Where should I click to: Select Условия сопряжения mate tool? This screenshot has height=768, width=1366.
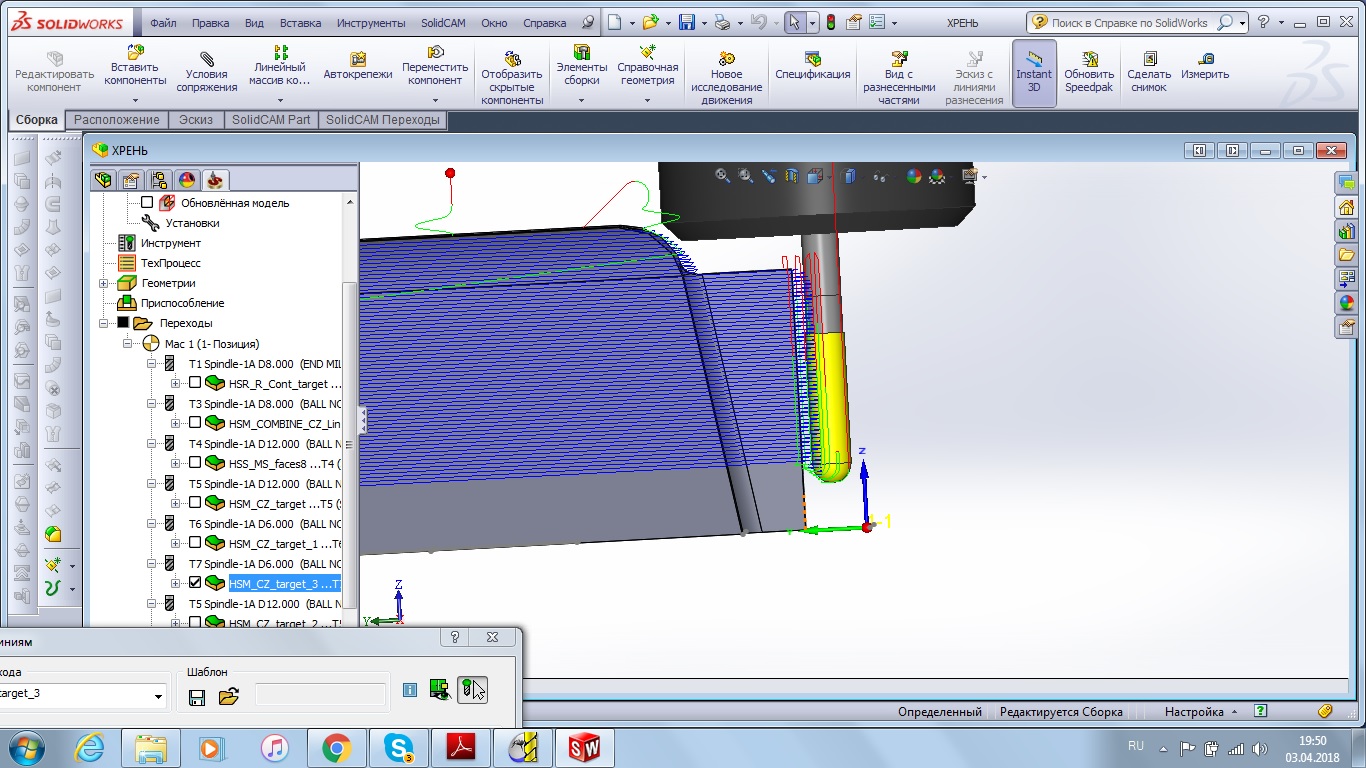[x=207, y=72]
